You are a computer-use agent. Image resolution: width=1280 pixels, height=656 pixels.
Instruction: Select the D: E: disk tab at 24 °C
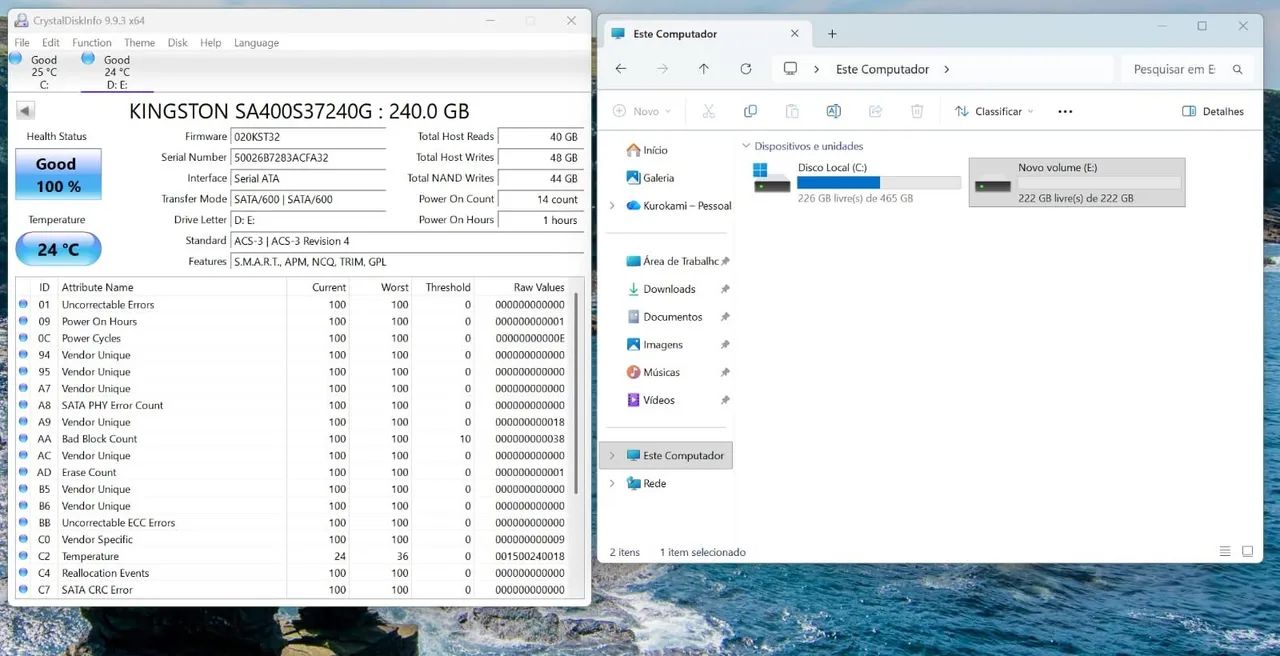click(x=117, y=72)
